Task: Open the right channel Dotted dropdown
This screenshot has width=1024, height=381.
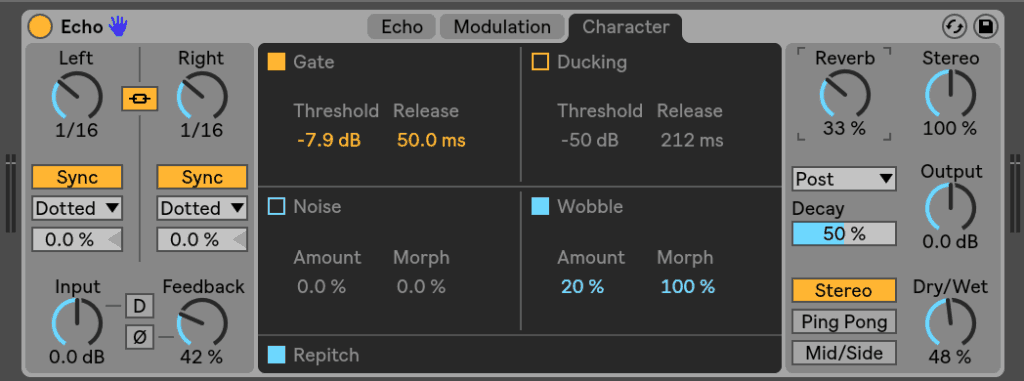Action: (202, 208)
